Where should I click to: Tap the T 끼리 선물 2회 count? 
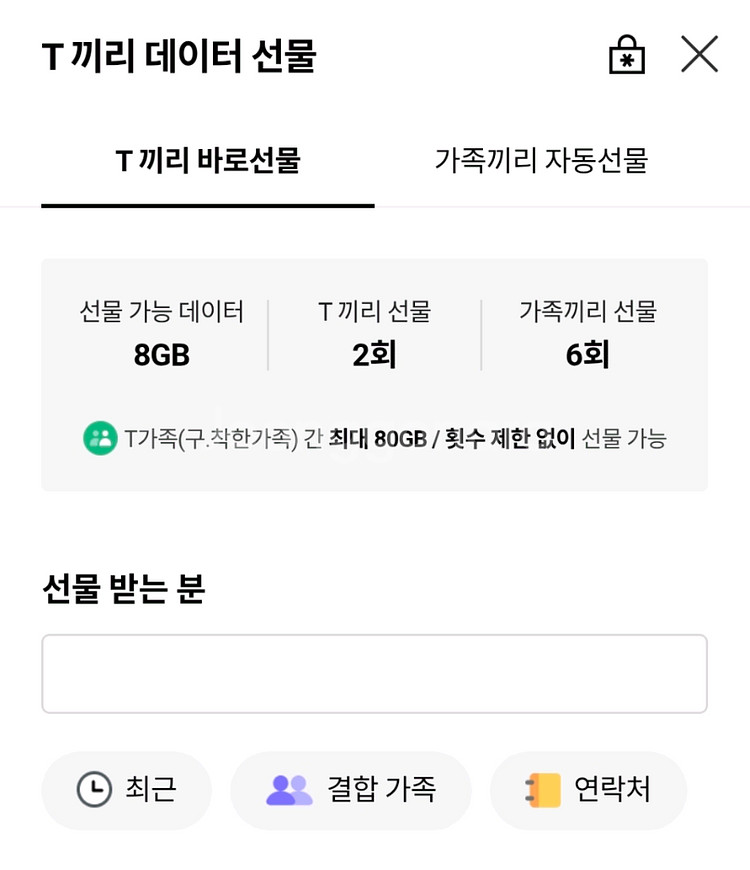pyautogui.click(x=374, y=355)
